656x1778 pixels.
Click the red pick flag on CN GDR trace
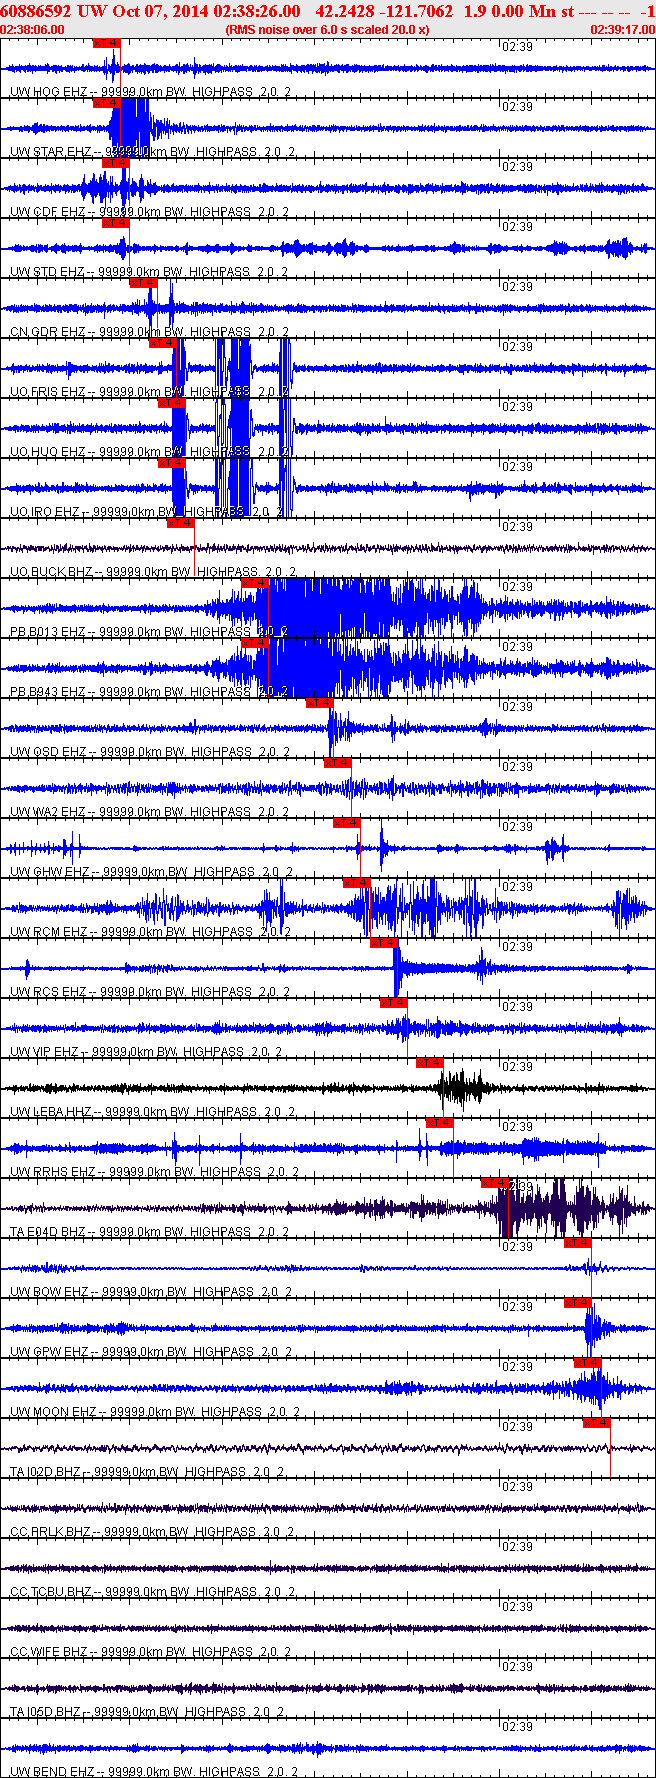click(x=143, y=283)
